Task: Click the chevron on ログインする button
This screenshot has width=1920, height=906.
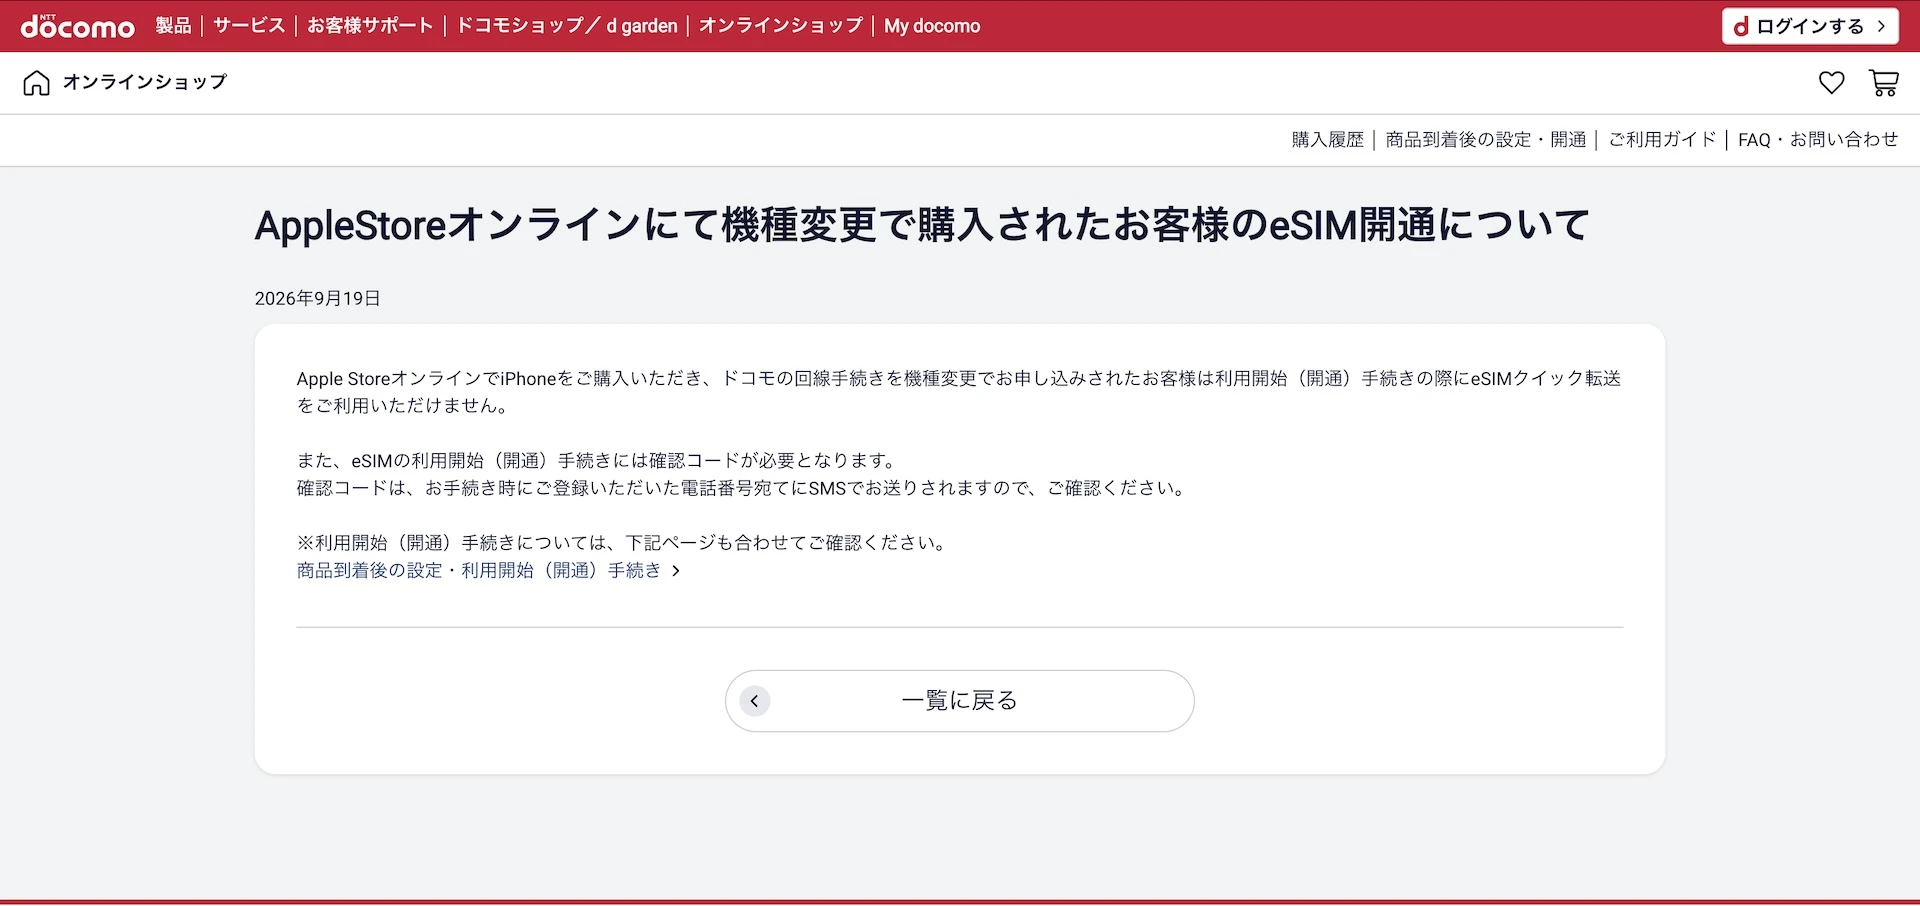Action: (x=1881, y=27)
